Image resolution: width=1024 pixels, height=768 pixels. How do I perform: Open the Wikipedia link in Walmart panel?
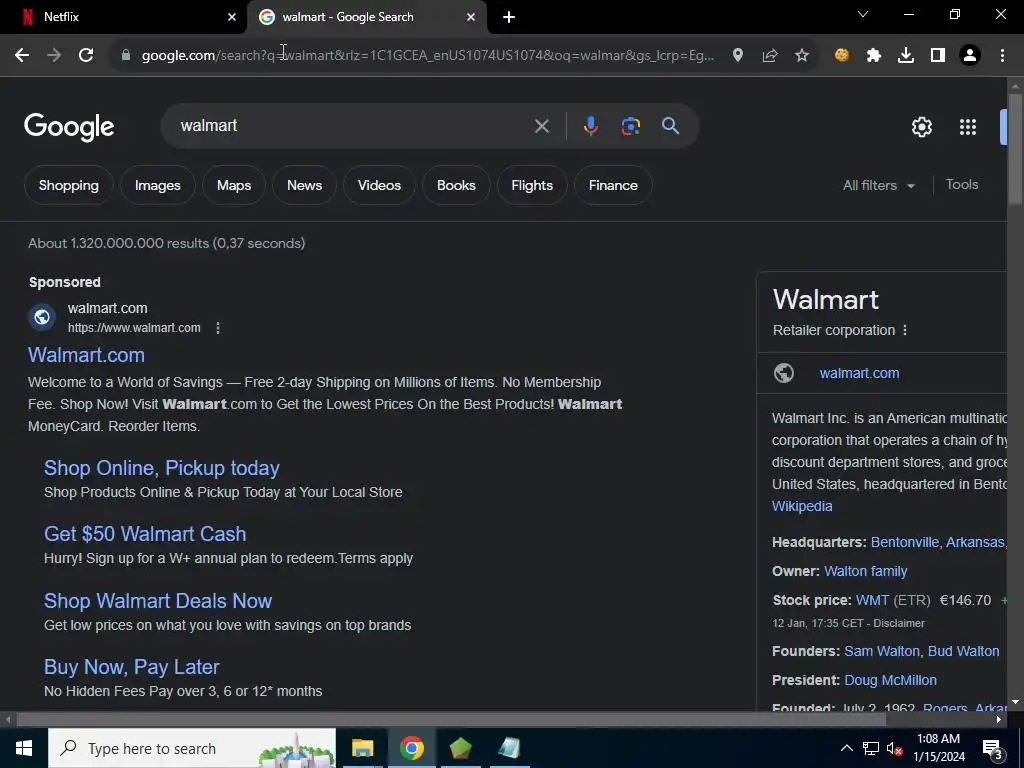click(x=802, y=507)
